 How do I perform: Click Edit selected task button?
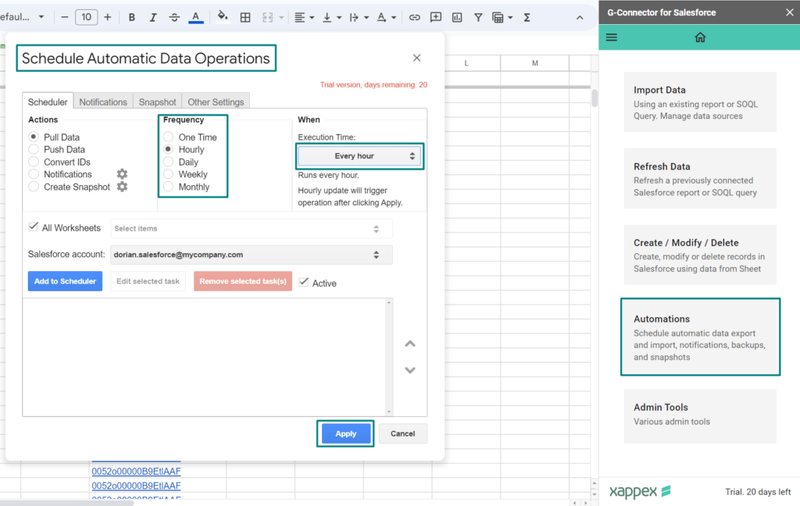point(148,281)
